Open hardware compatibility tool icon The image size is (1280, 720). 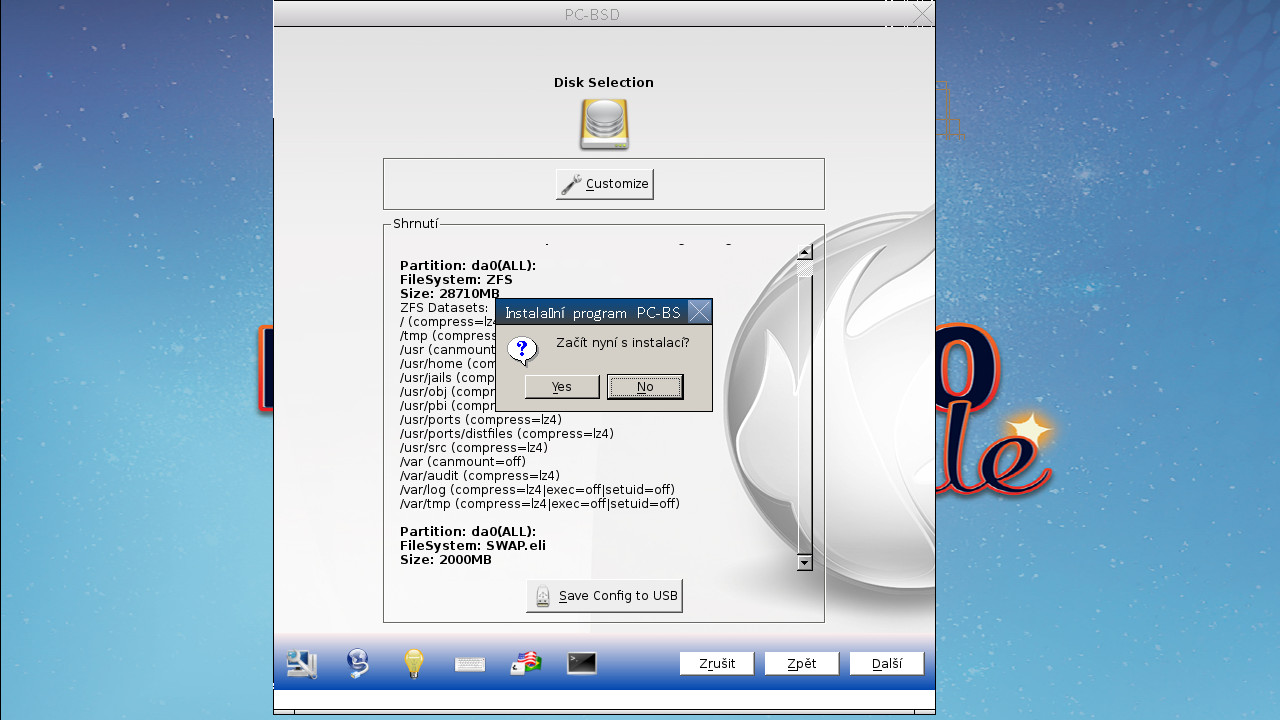click(301, 664)
